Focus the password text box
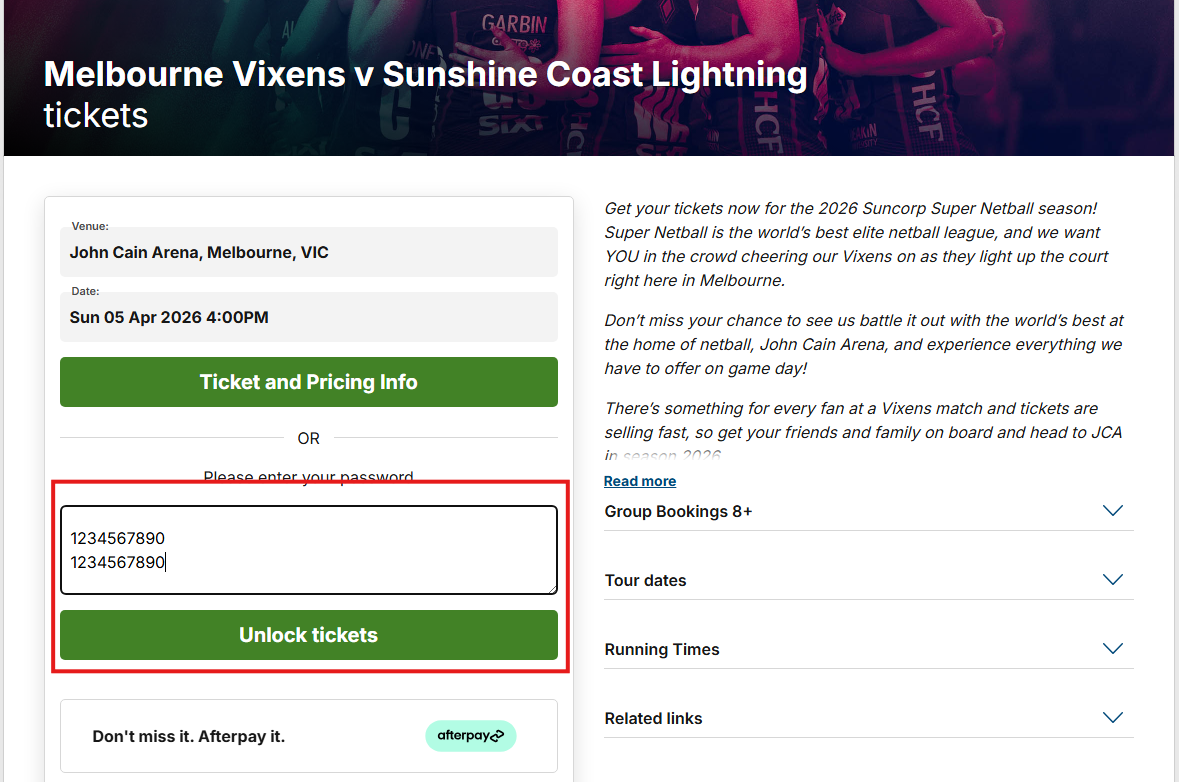This screenshot has height=782, width=1179. [308, 550]
